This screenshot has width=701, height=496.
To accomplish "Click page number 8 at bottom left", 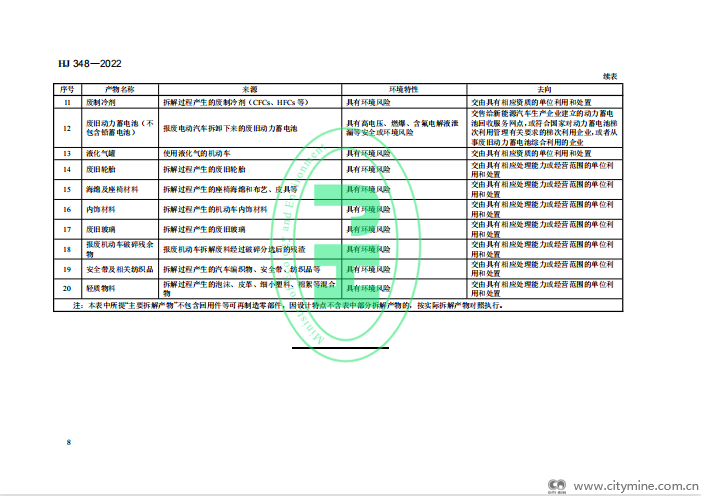I will [x=68, y=442].
